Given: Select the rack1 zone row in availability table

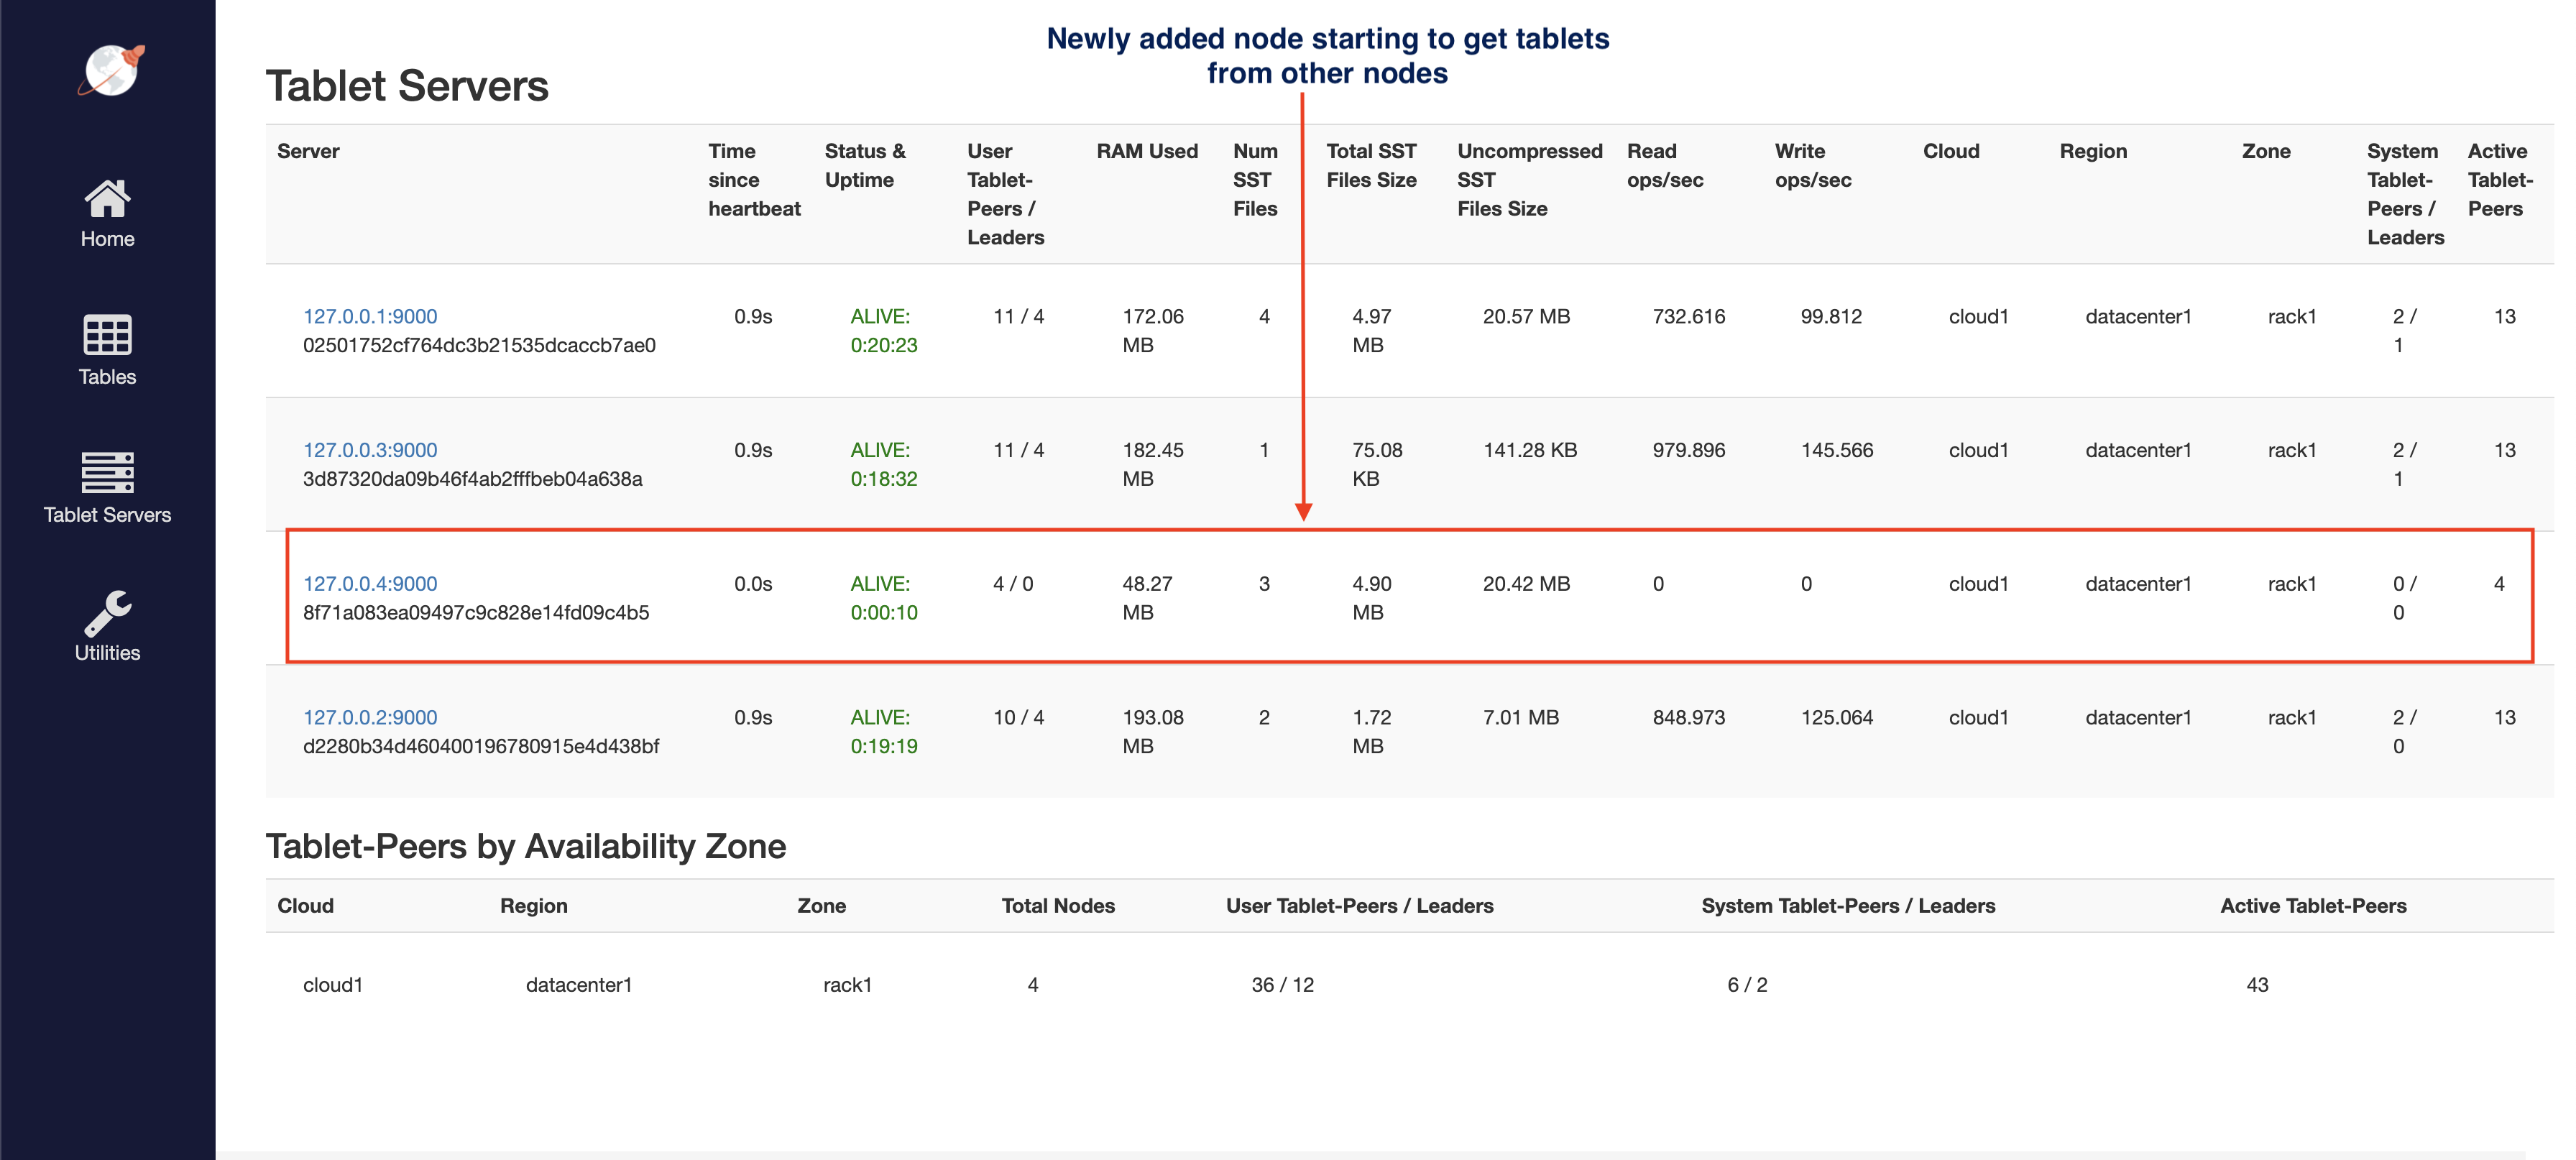Looking at the screenshot, I should (x=846, y=984).
